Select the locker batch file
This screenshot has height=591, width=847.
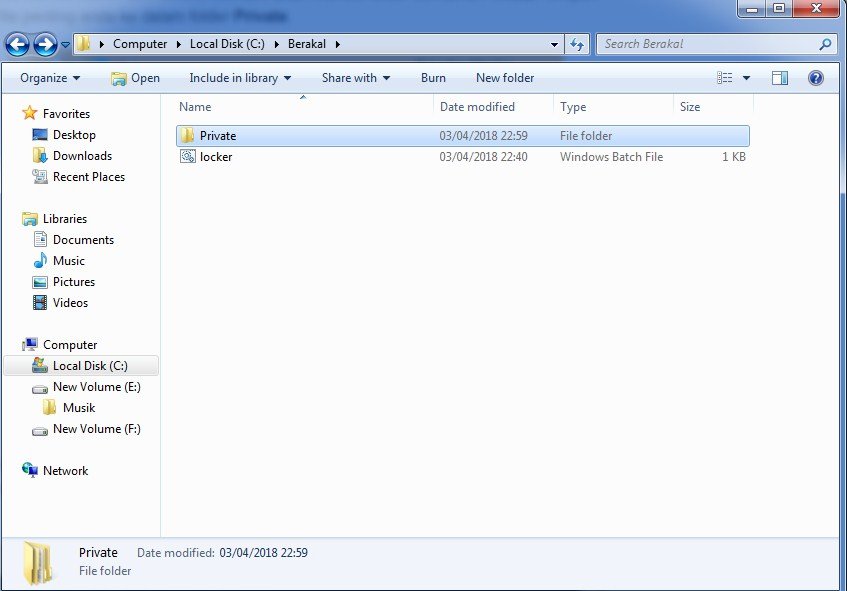tap(462, 157)
